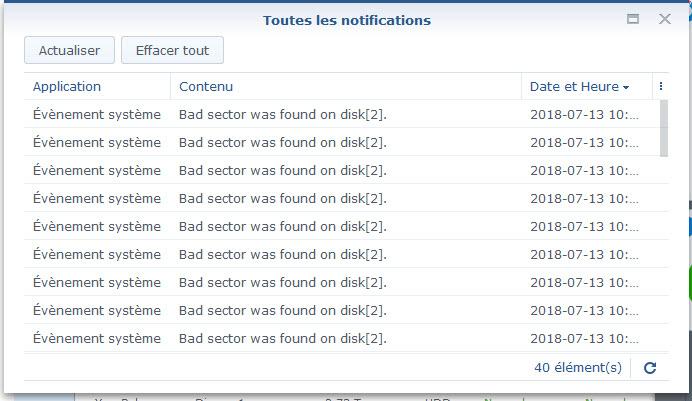Image resolution: width=692 pixels, height=401 pixels.
Task: Maximize the notifications window
Action: 633,19
